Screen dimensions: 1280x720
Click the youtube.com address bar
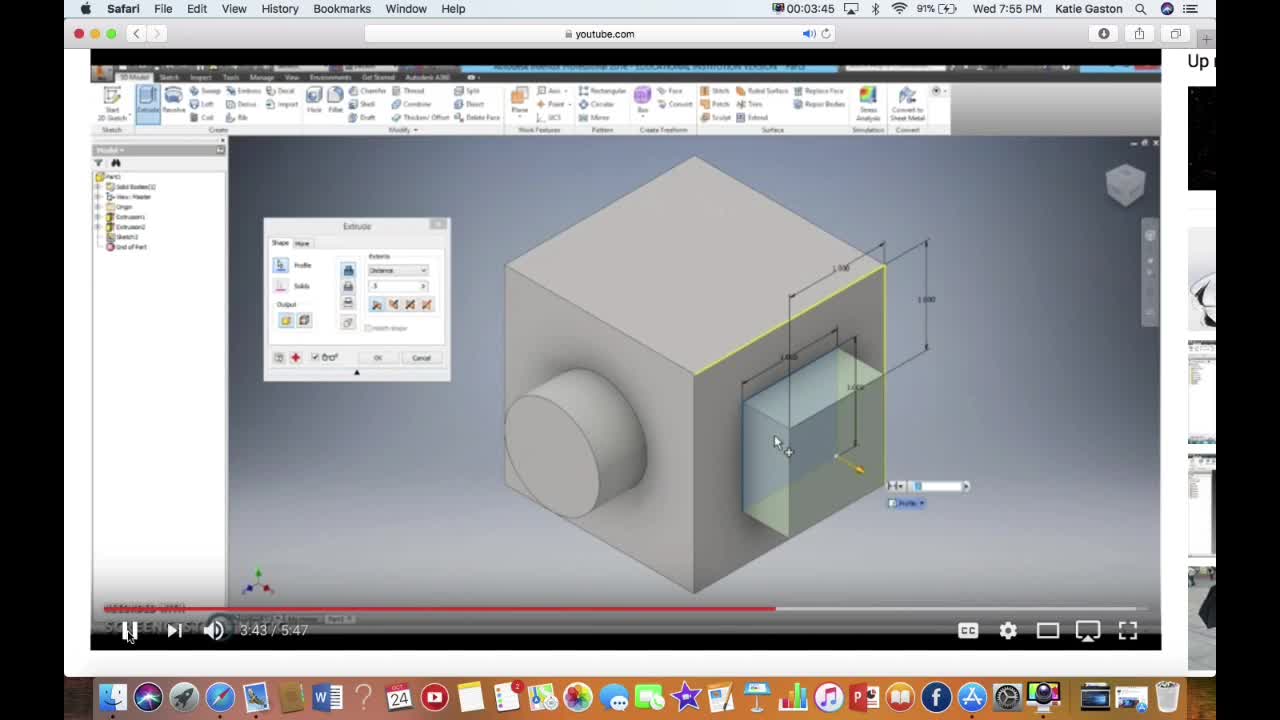pyautogui.click(x=600, y=34)
